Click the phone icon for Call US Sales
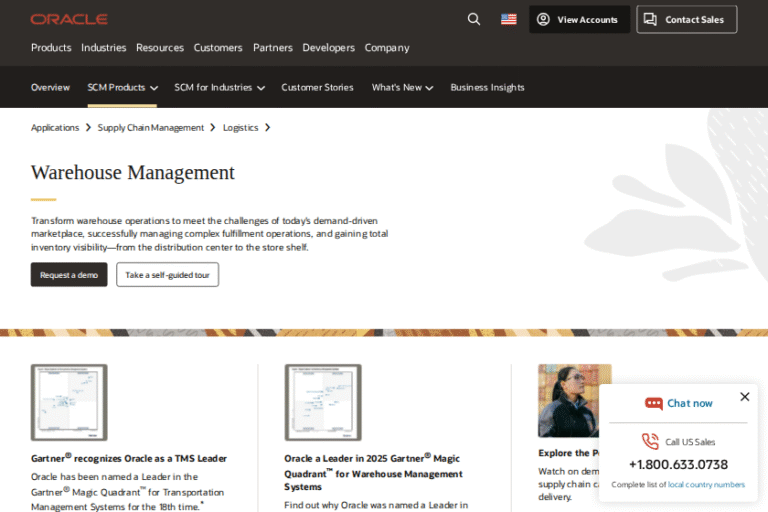Screen dimensions: 768x512 coord(650,442)
